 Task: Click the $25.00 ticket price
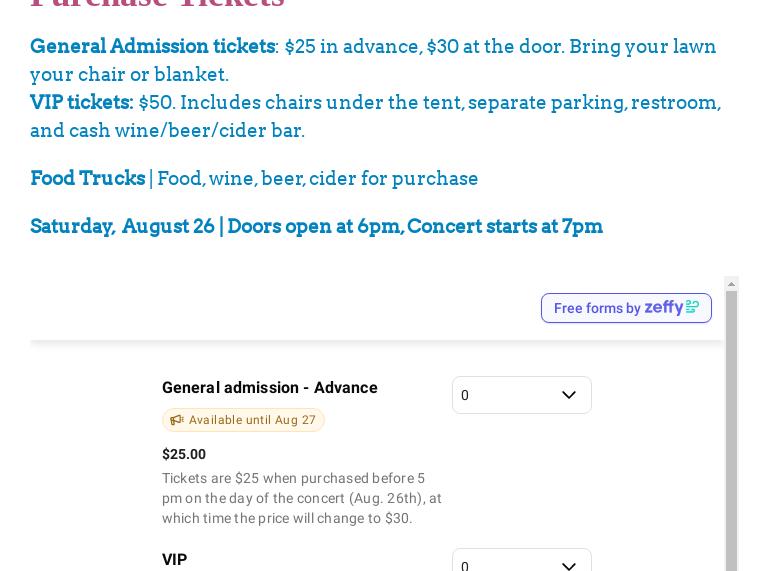[184, 454]
